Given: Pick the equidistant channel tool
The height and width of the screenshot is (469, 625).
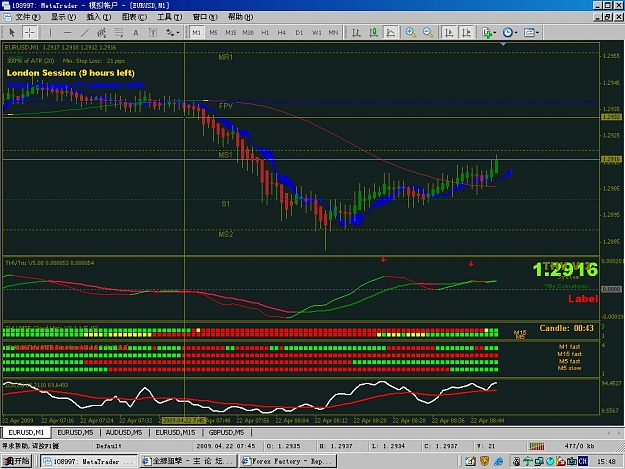Looking at the screenshot, I should pos(102,33).
